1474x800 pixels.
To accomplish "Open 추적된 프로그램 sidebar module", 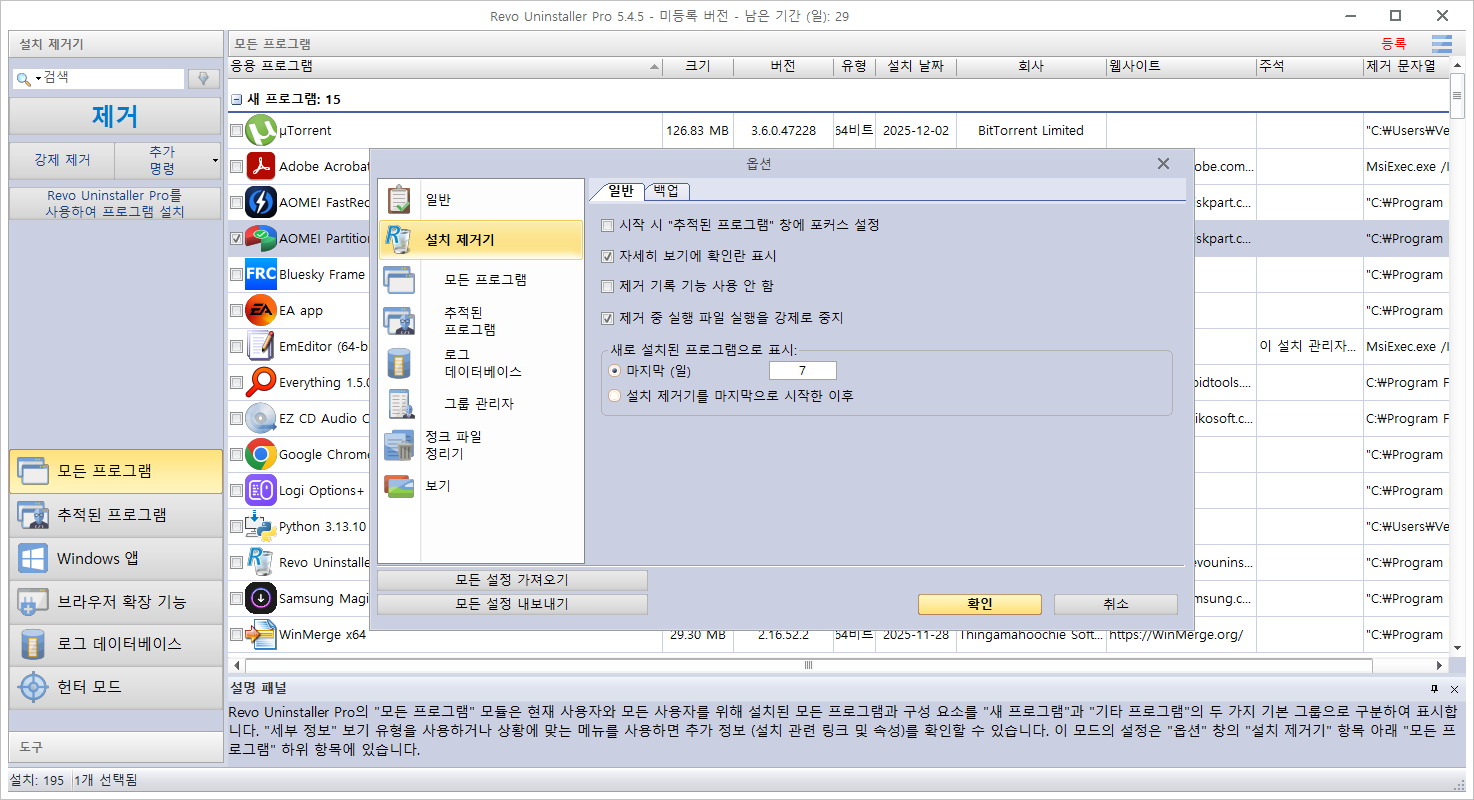I will tap(116, 515).
